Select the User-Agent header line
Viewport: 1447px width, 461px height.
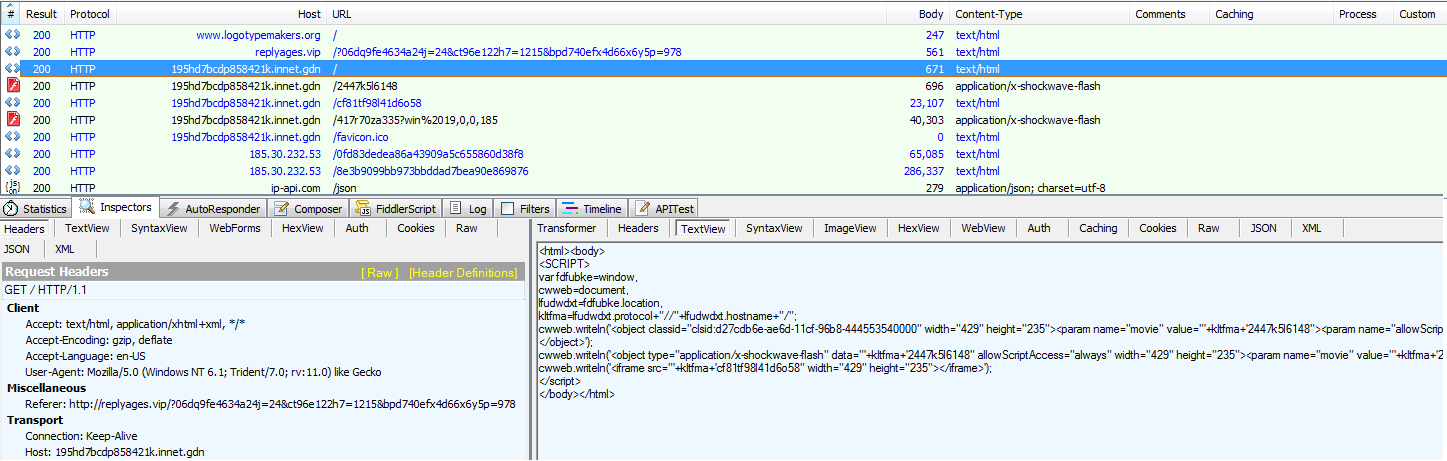(217, 372)
